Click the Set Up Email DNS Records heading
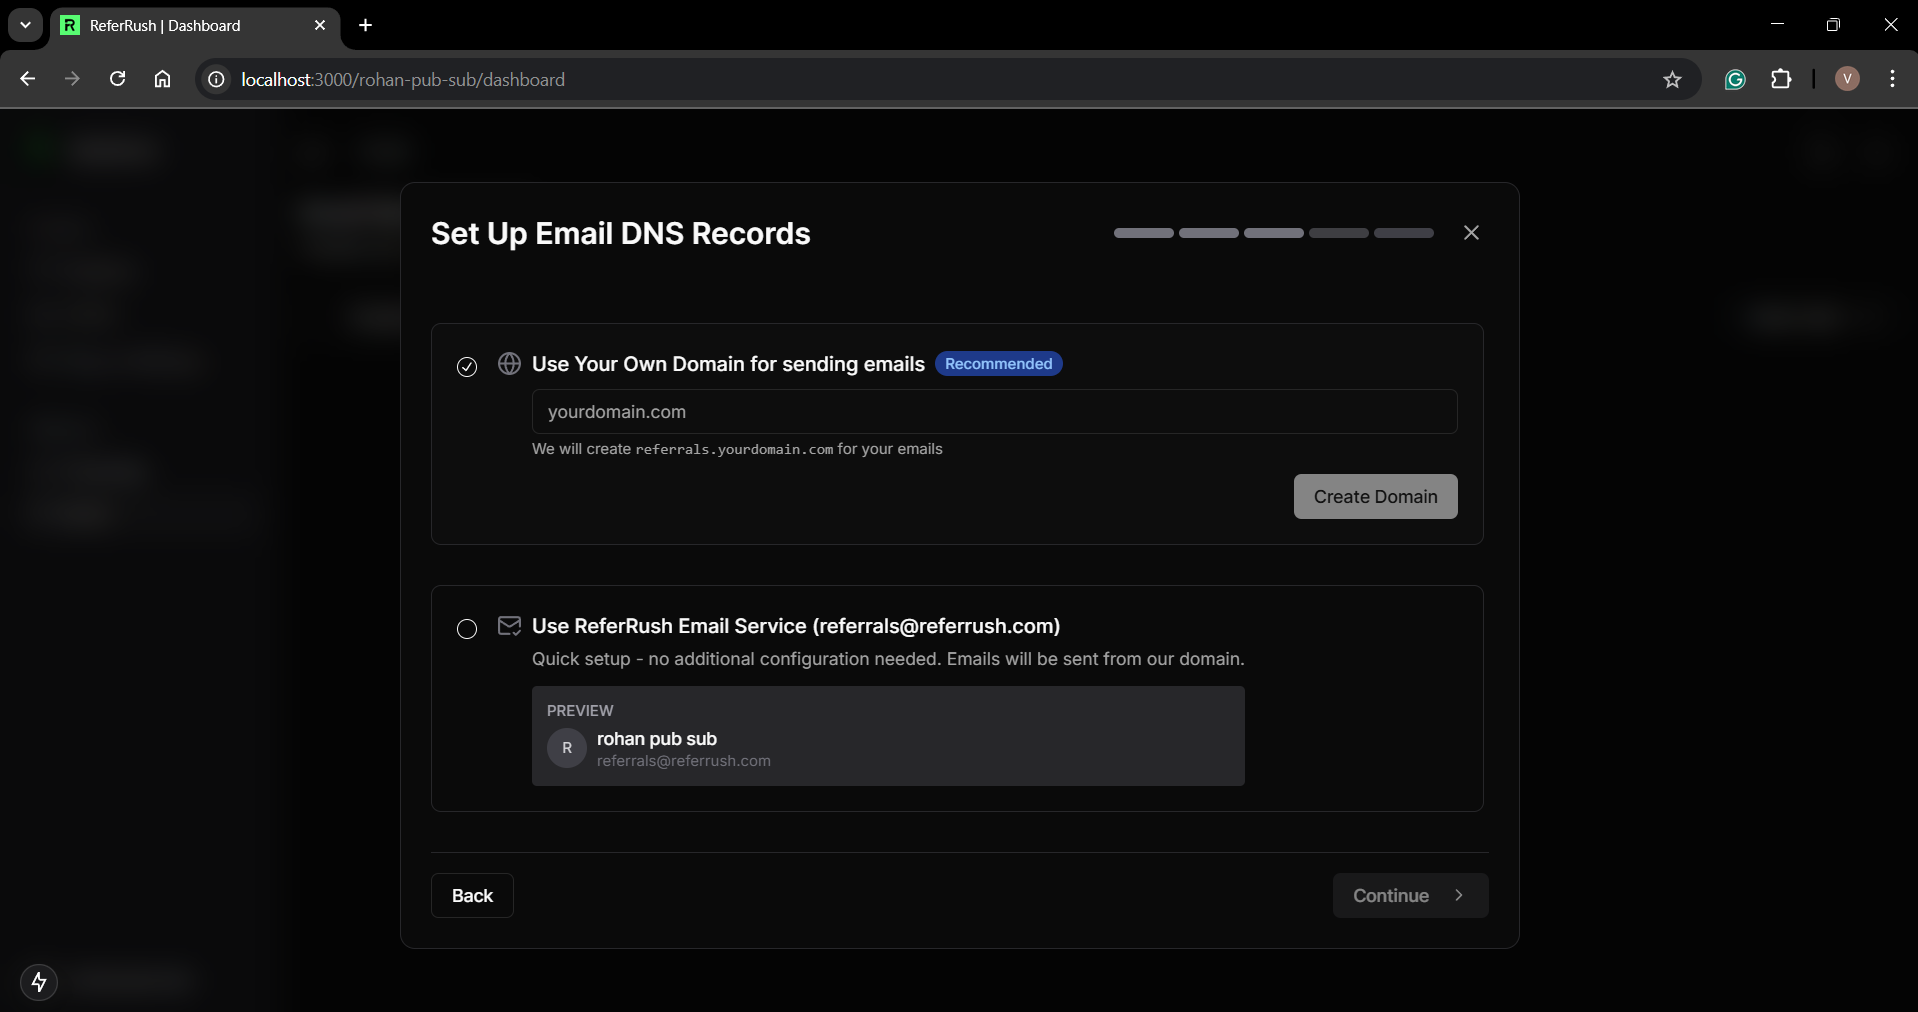The width and height of the screenshot is (1918, 1012). tap(621, 234)
